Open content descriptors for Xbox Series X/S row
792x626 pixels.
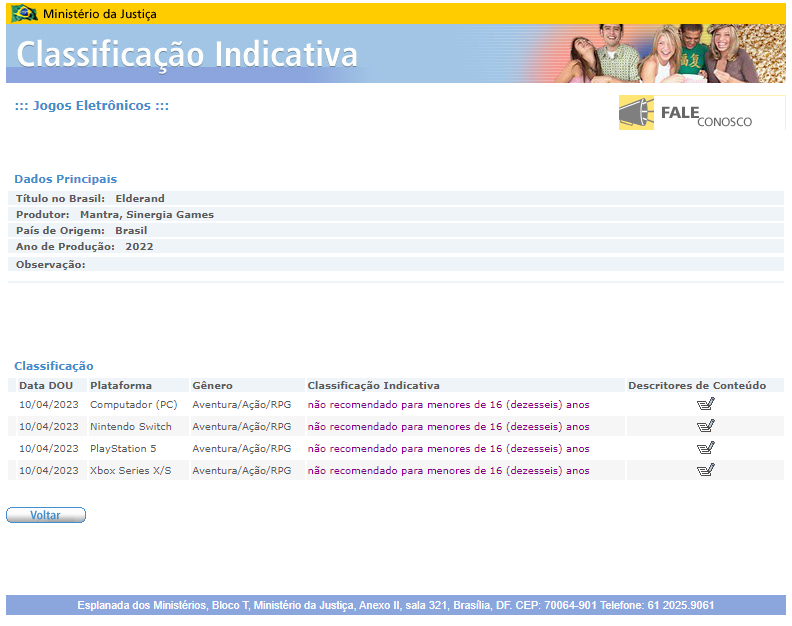pos(705,470)
